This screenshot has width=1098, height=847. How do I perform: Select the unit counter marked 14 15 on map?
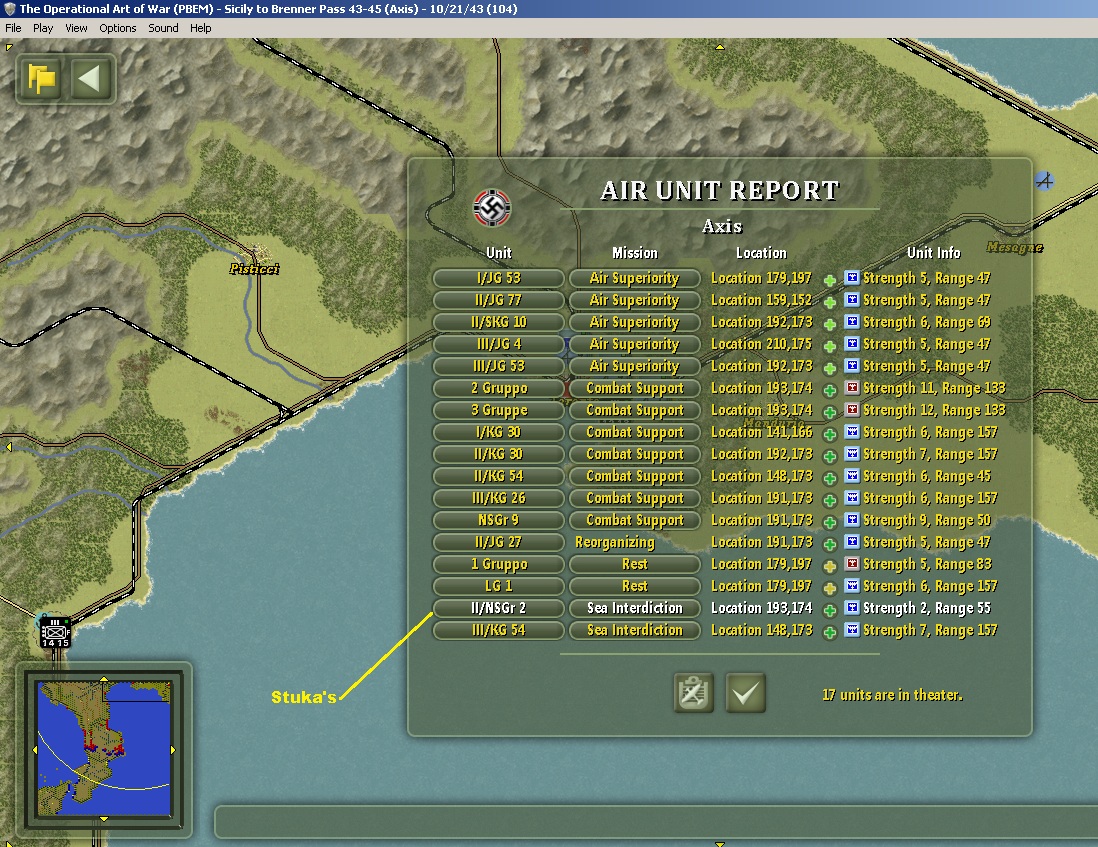pyautogui.click(x=55, y=631)
